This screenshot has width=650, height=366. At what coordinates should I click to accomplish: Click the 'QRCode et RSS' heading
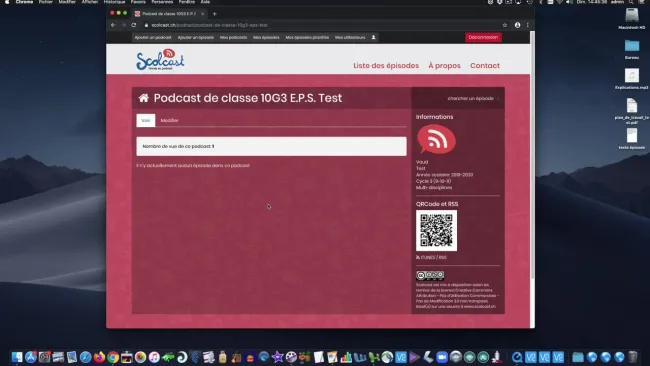pos(437,204)
